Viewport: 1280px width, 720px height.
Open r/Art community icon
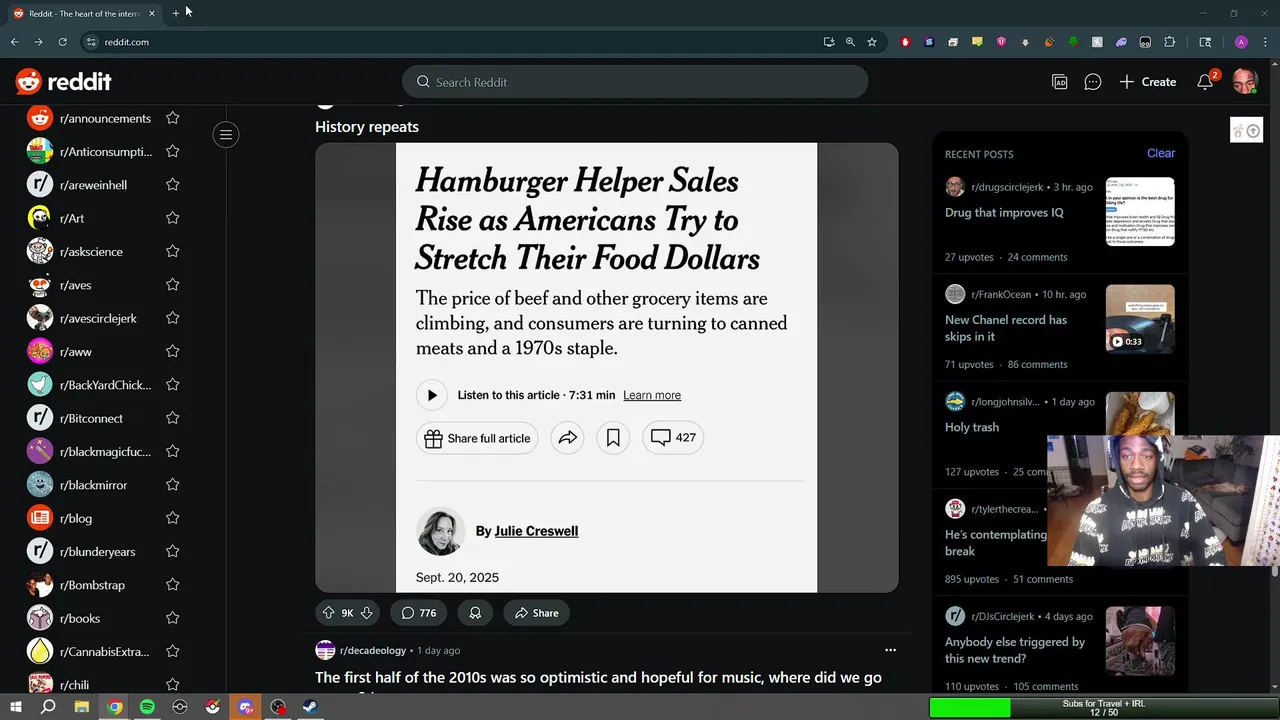click(x=40, y=218)
